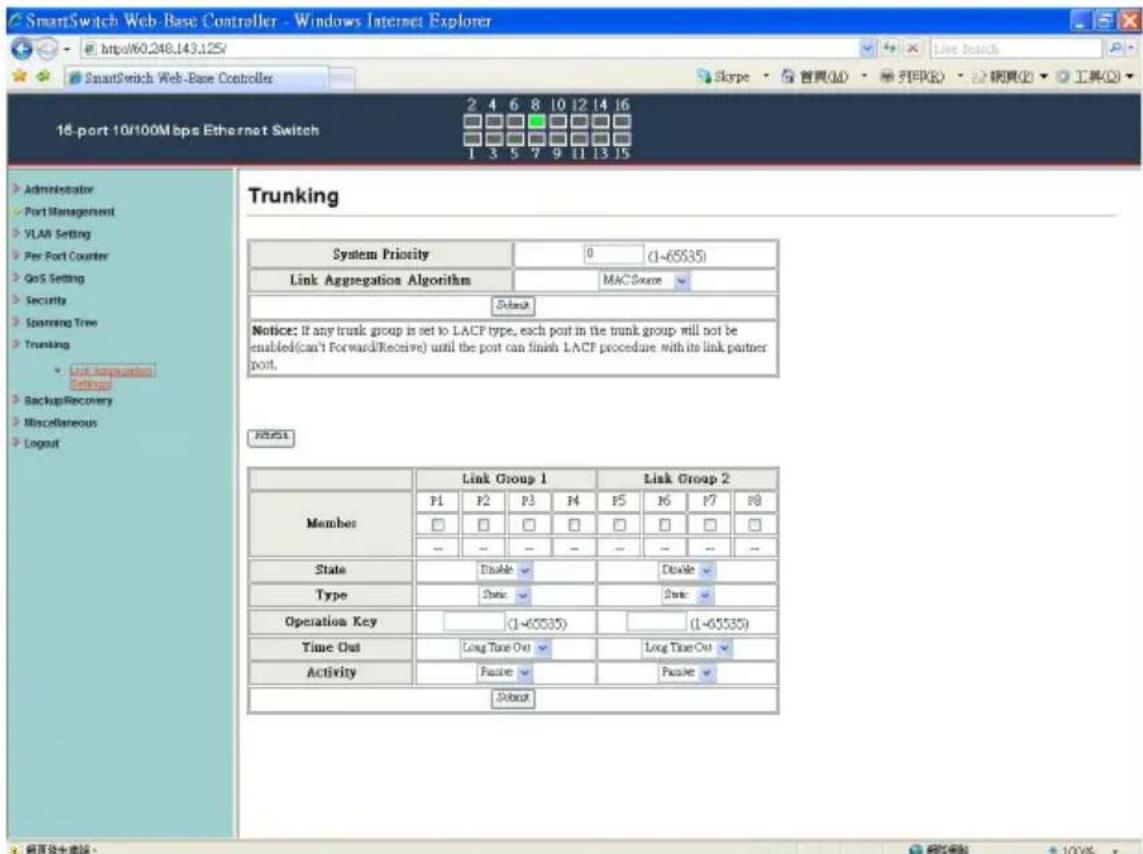Open VLAN Setting in the sidebar

[x=57, y=234]
